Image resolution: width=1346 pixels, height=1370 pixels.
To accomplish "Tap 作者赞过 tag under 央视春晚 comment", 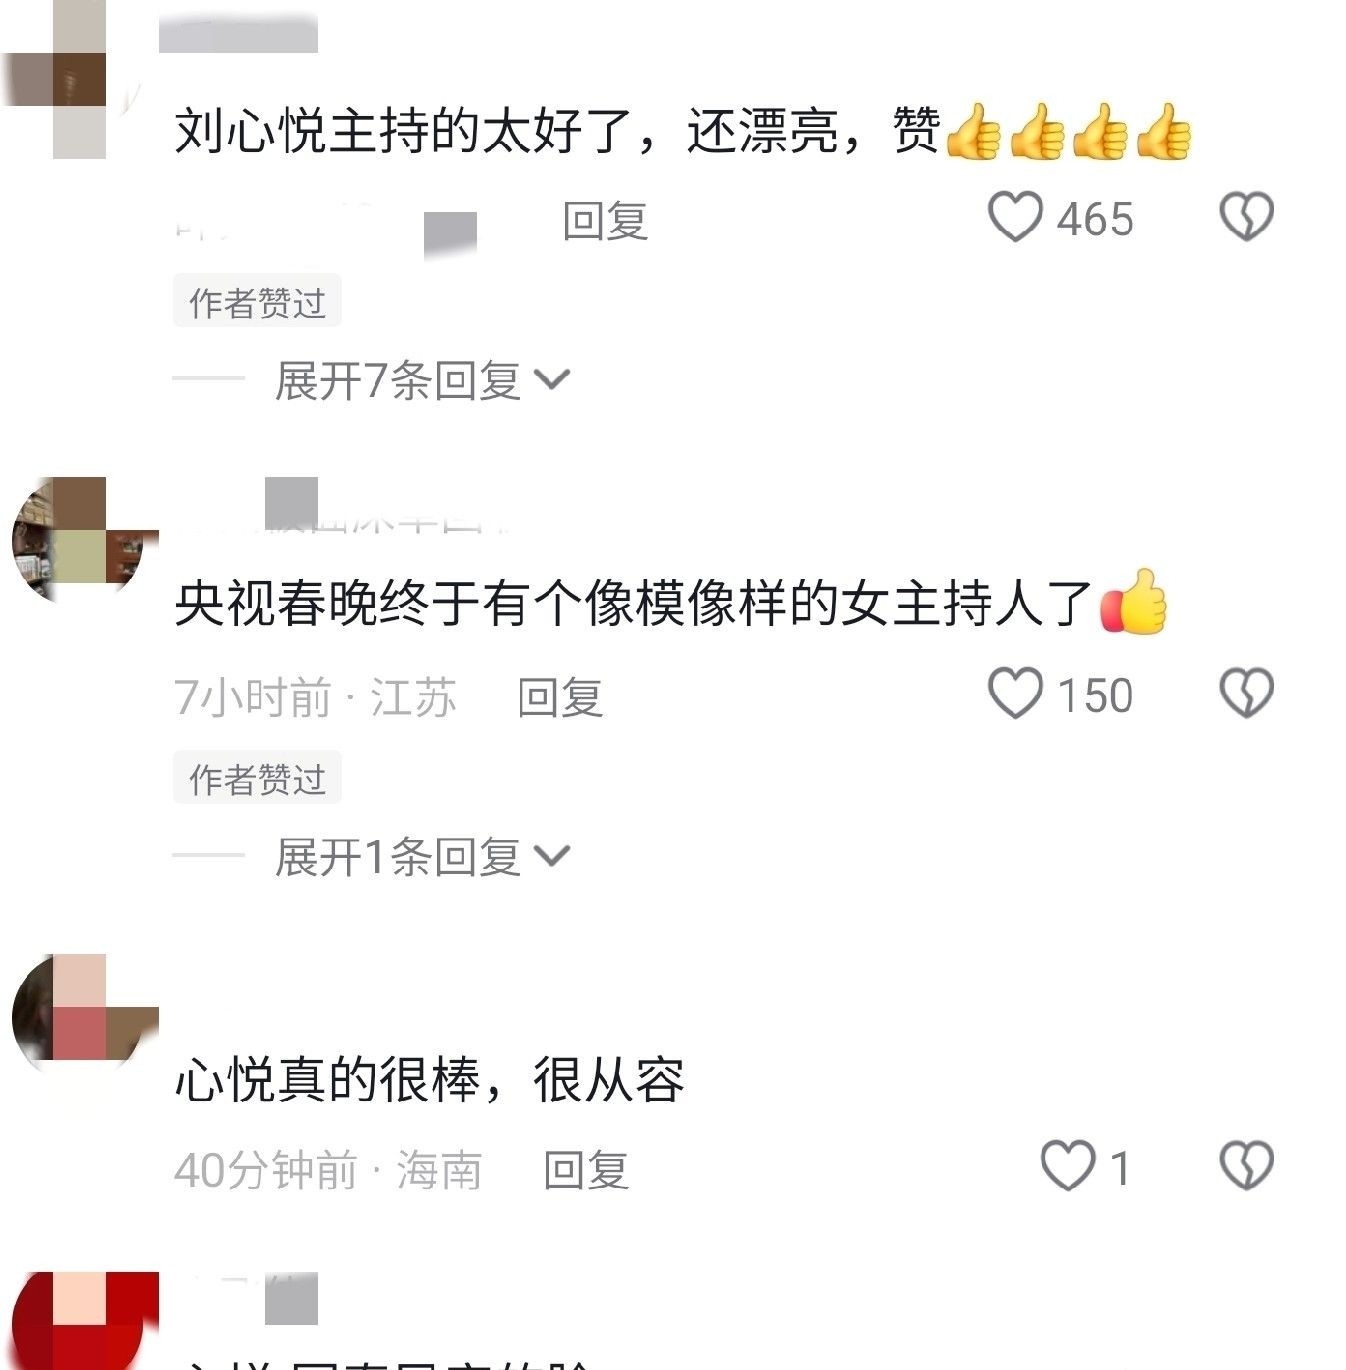I will point(258,777).
